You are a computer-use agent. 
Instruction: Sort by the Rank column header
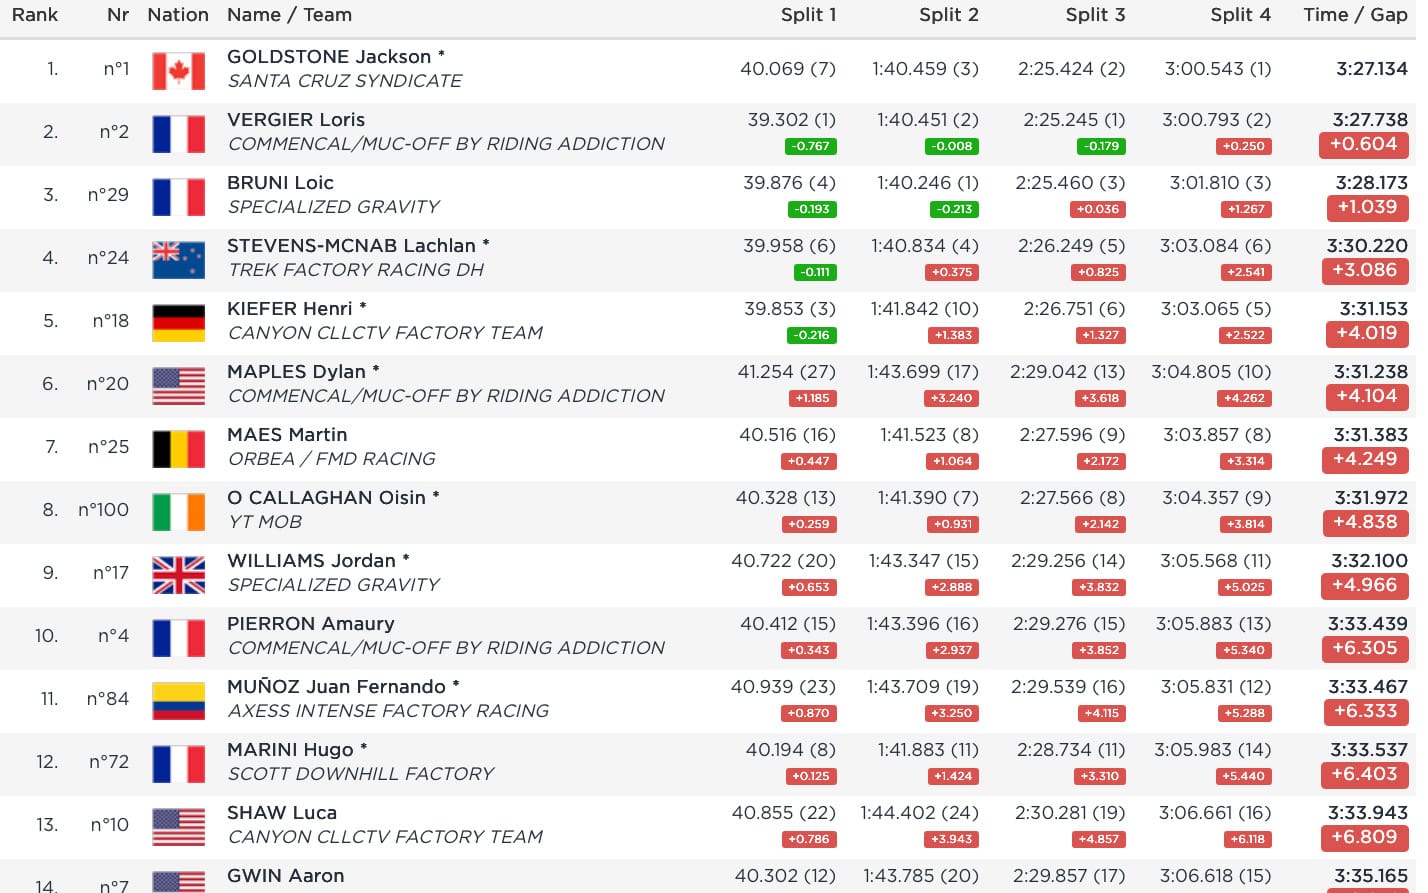(35, 15)
